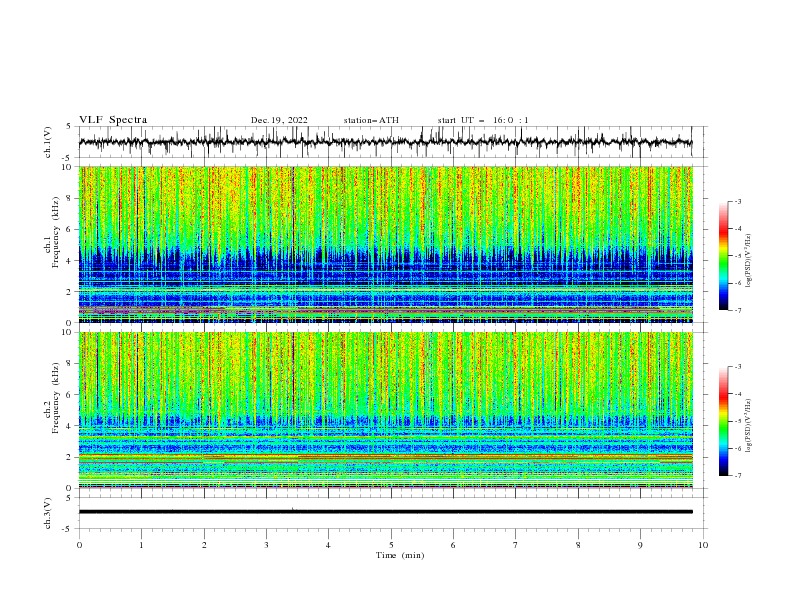Screen dimensions: 792x612
Task: Click the "Time (min)" axis label
Action: (x=400, y=555)
